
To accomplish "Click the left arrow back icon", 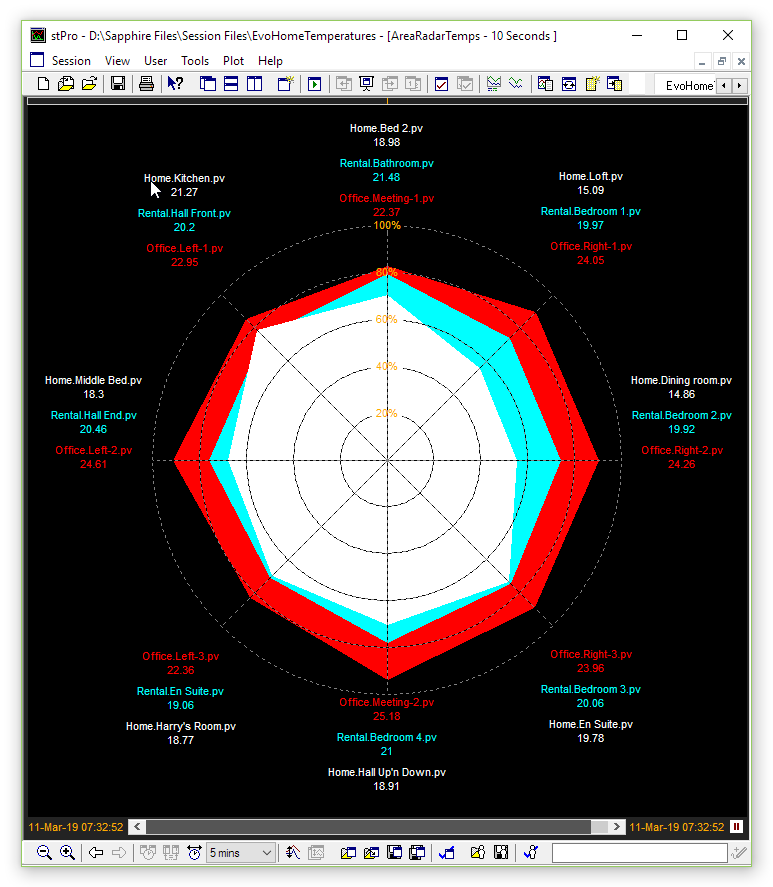I will [96, 852].
